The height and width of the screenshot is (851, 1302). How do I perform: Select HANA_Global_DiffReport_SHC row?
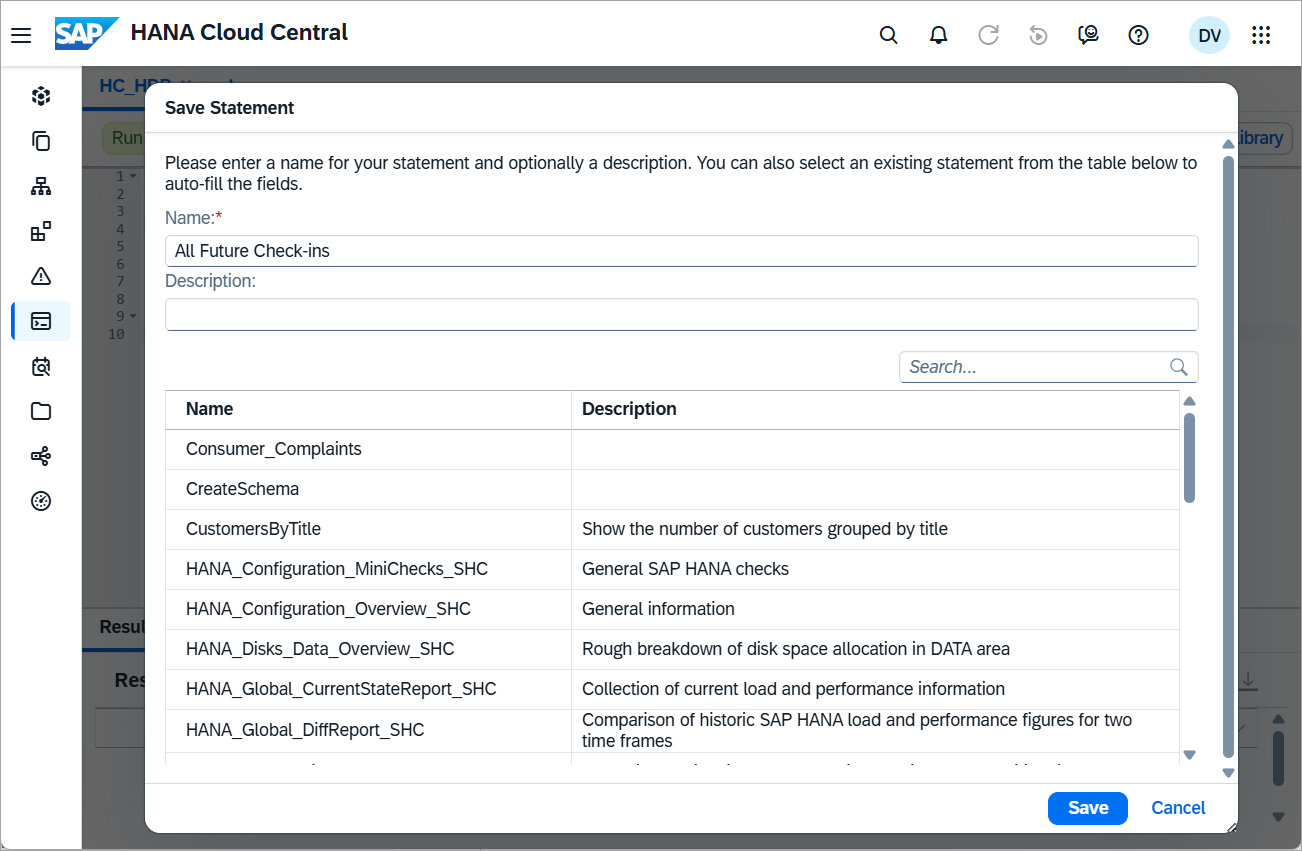[672, 730]
